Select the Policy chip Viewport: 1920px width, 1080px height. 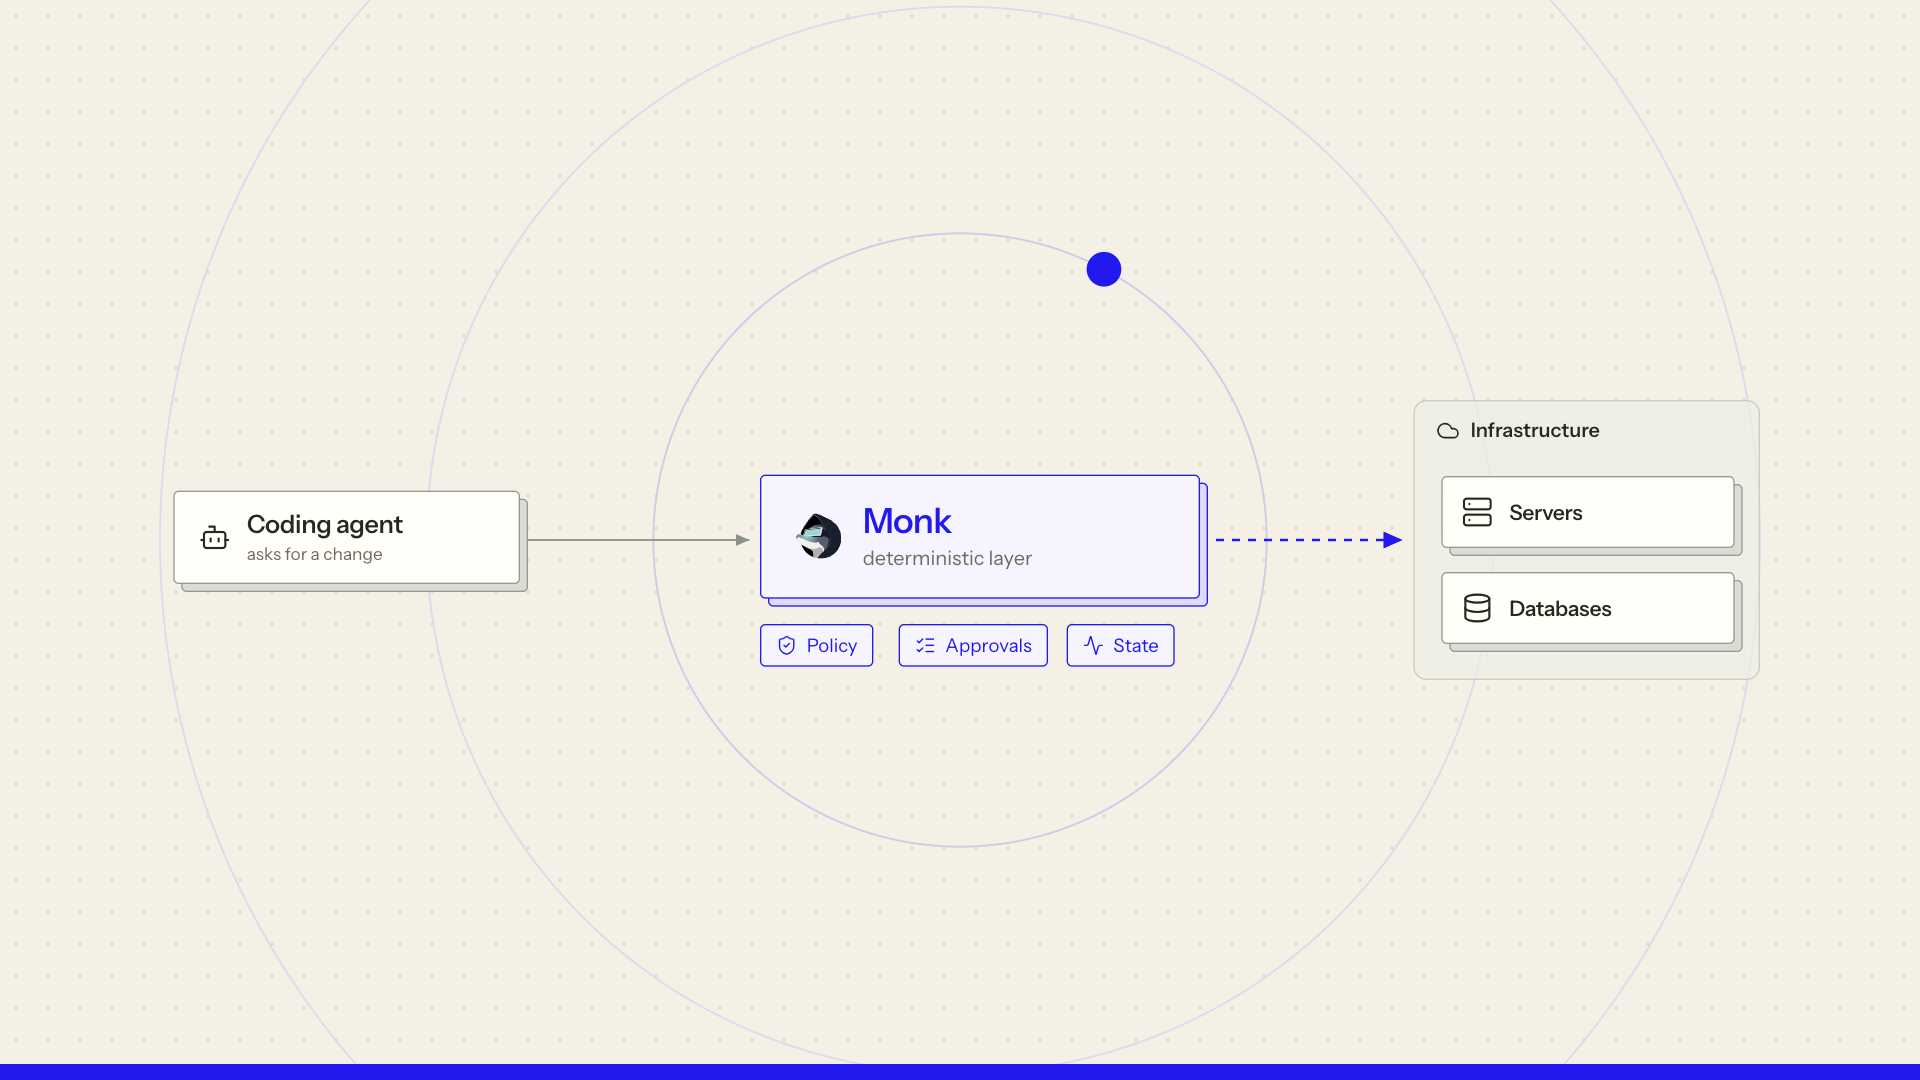[x=816, y=646]
